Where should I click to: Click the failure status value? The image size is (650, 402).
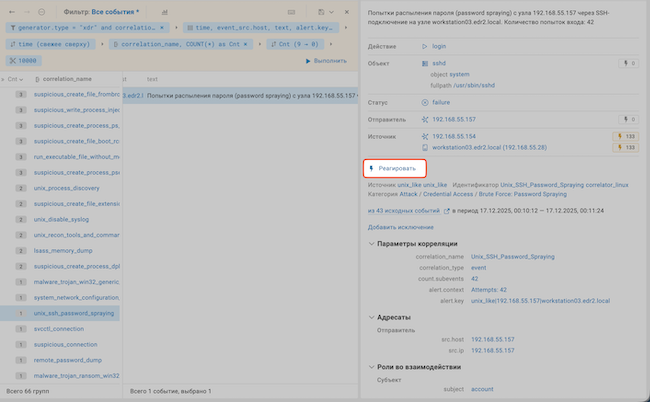click(x=441, y=102)
